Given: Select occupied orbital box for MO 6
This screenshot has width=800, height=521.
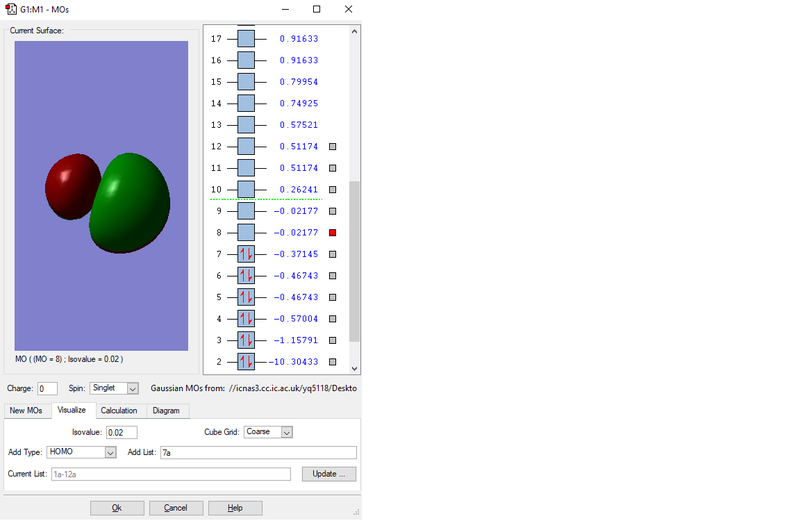Looking at the screenshot, I should tap(246, 276).
